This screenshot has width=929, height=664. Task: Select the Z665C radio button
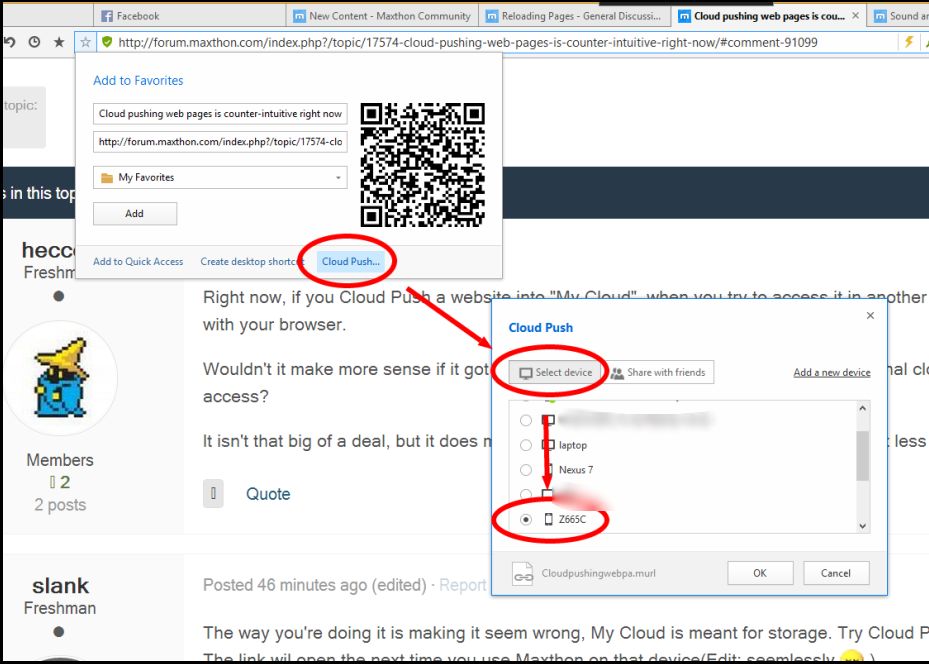(x=526, y=519)
